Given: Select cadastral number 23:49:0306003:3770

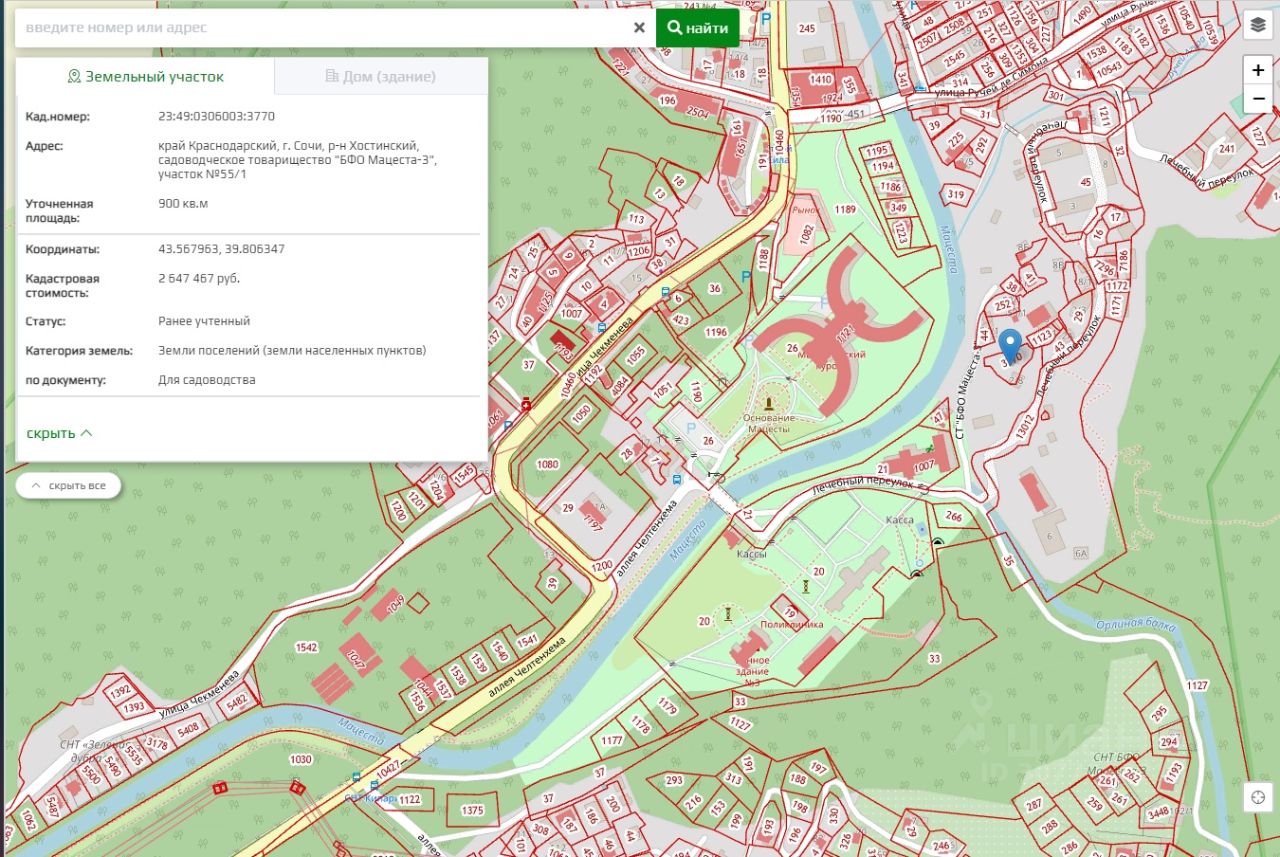Looking at the screenshot, I should (x=216, y=116).
